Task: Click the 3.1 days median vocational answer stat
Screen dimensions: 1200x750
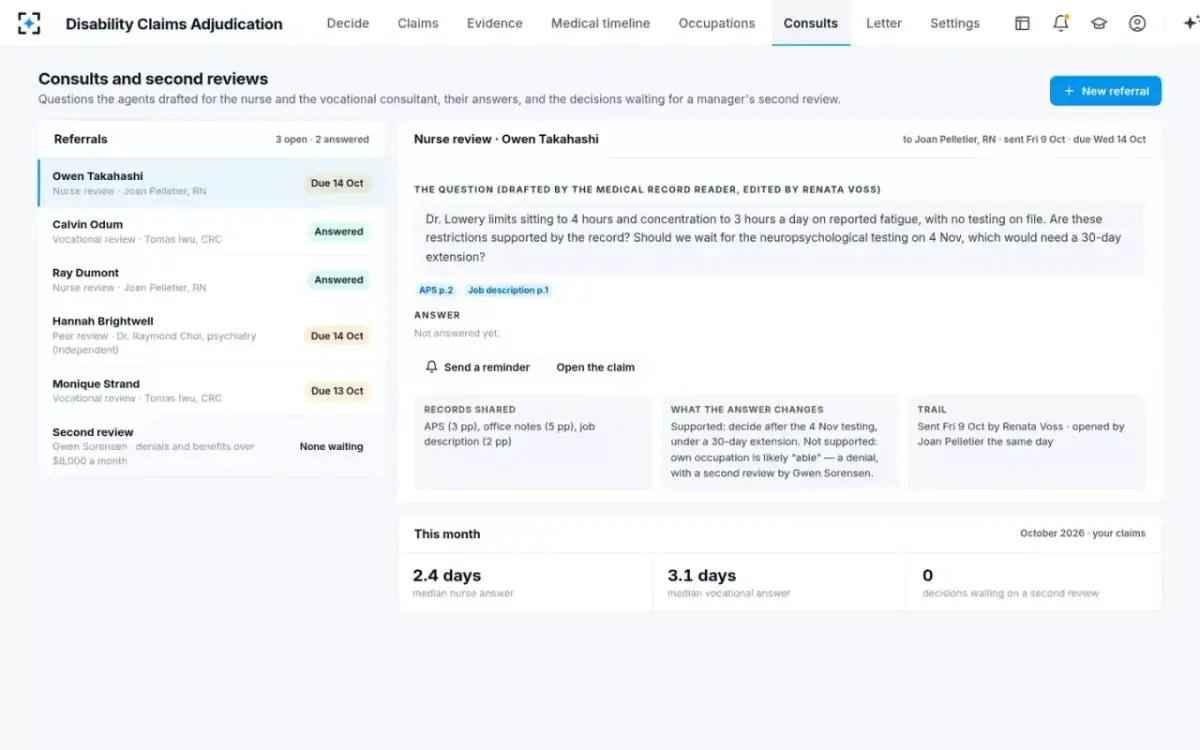Action: click(x=780, y=583)
